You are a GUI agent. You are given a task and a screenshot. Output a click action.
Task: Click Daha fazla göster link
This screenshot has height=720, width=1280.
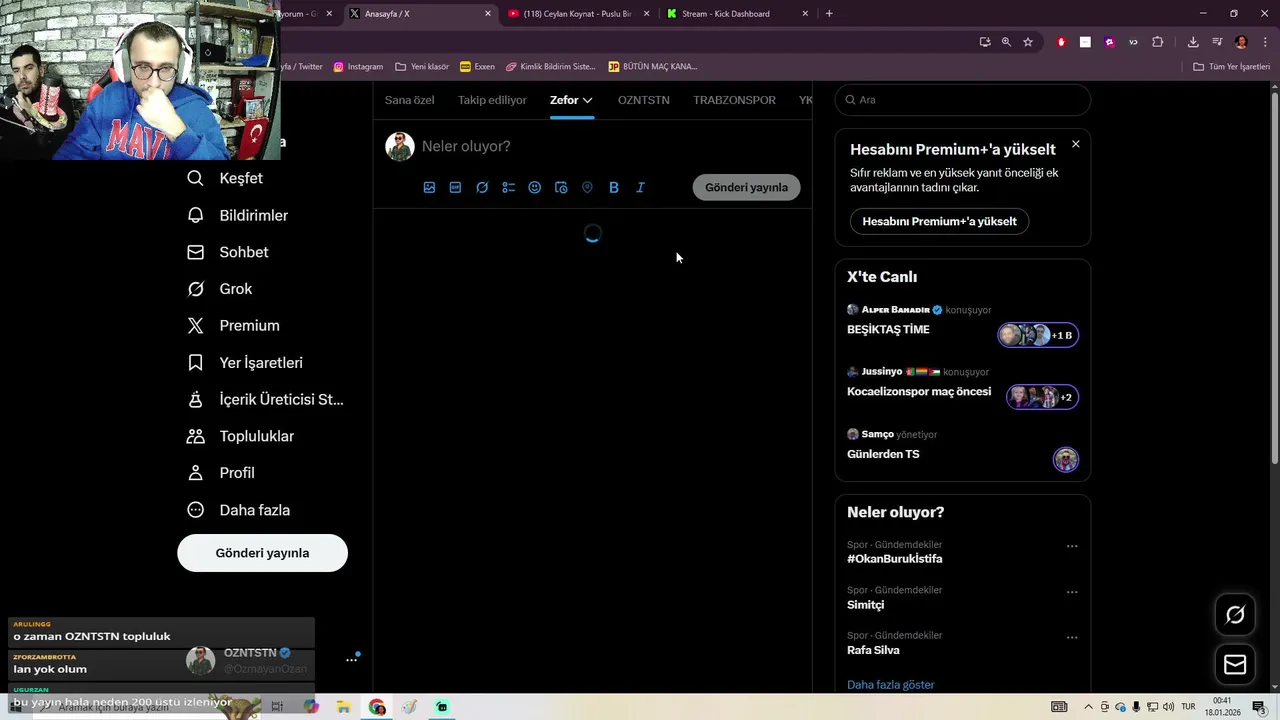pyautogui.click(x=890, y=685)
